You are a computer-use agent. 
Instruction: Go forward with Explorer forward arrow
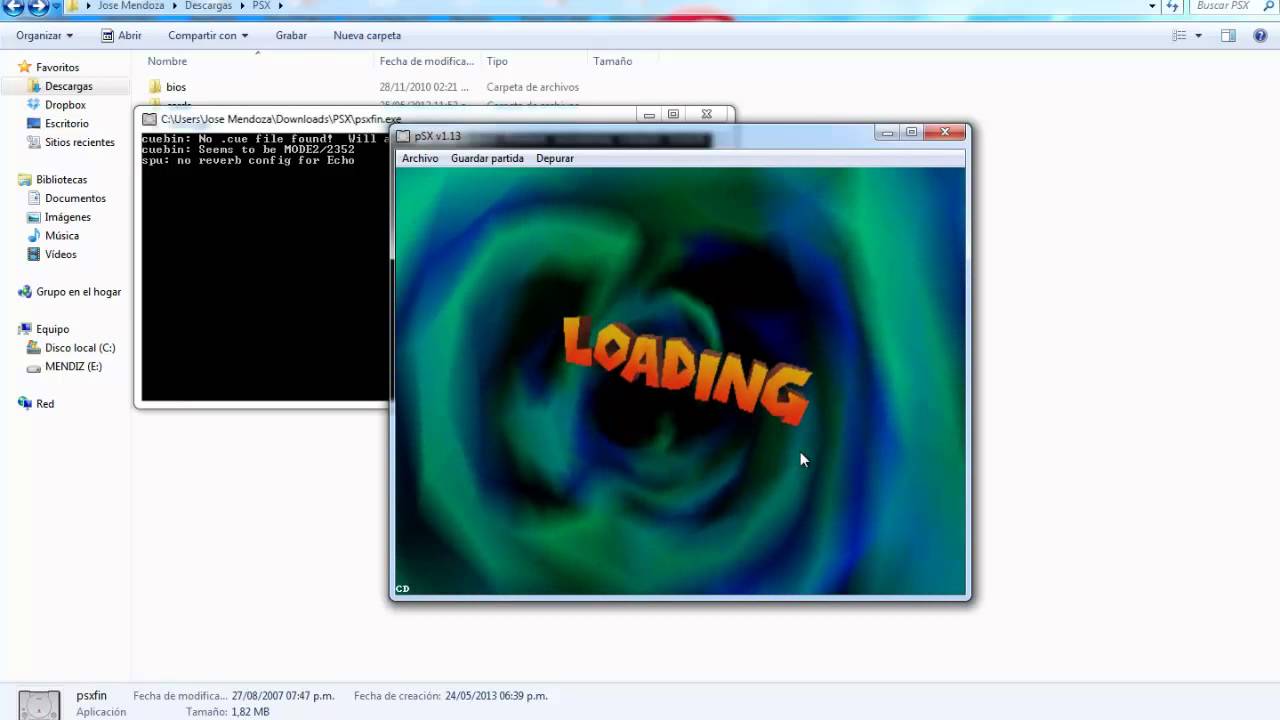coord(38,7)
